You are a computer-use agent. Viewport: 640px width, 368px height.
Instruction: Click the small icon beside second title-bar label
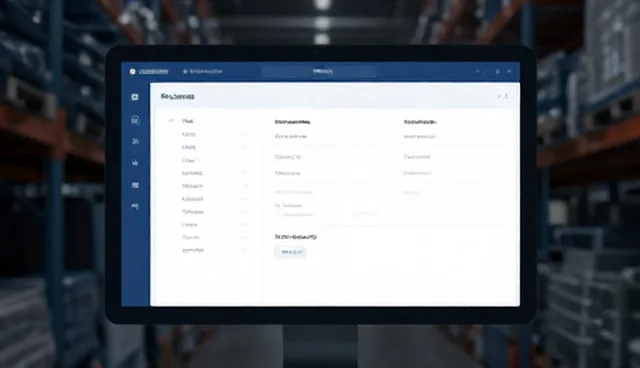point(185,71)
